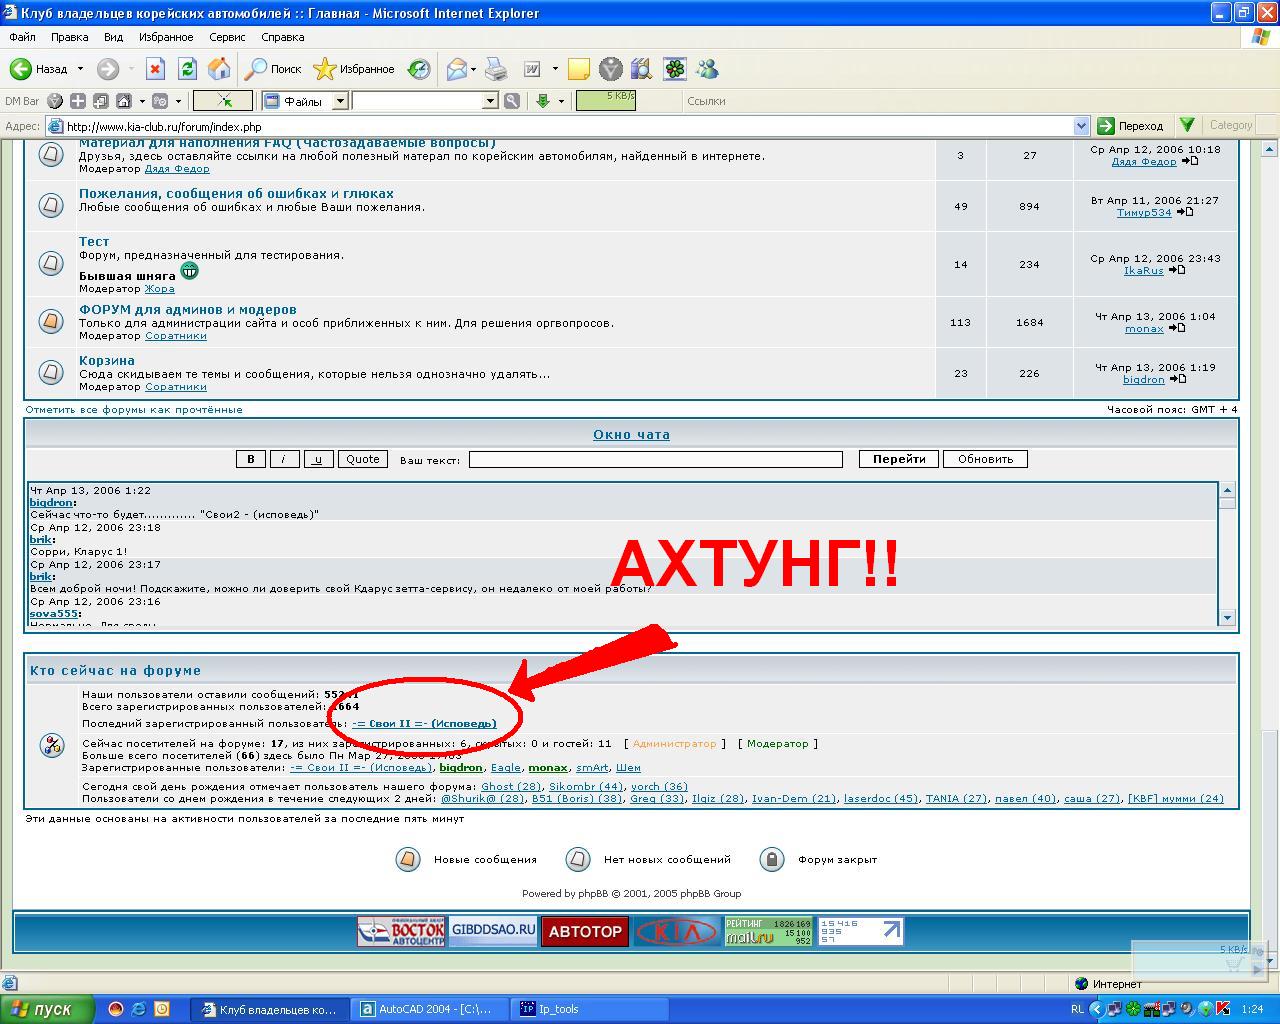This screenshot has width=1280, height=1024.
Task: Open the Корзина forum link
Action: [x=107, y=360]
